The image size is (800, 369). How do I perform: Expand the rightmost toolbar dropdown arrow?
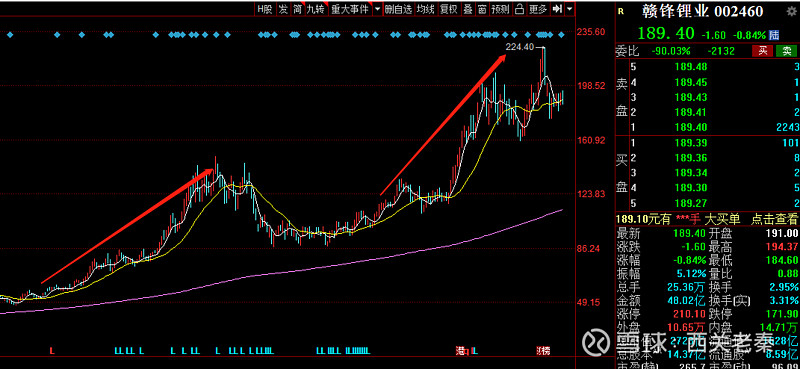coord(569,9)
